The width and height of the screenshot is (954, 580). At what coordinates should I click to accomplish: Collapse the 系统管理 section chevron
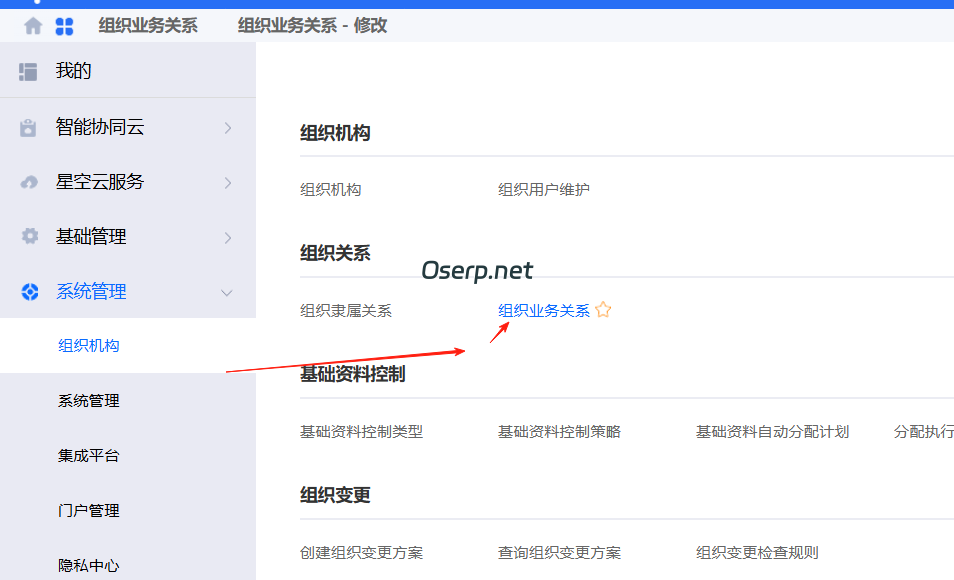[227, 291]
